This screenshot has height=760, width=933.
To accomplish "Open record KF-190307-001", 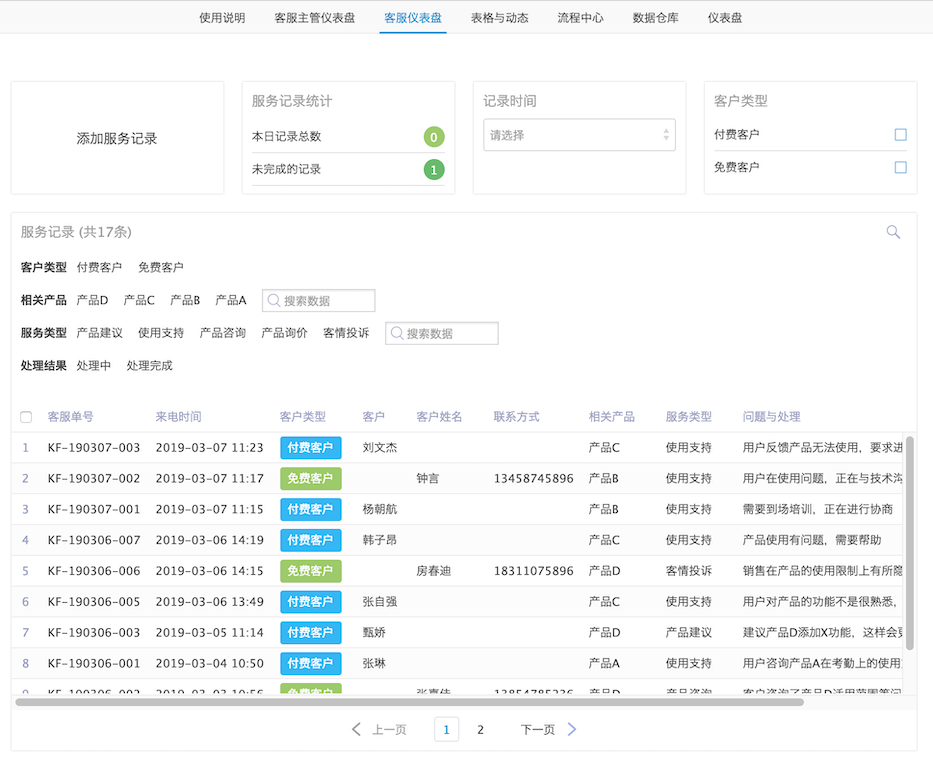I will pyautogui.click(x=94, y=509).
